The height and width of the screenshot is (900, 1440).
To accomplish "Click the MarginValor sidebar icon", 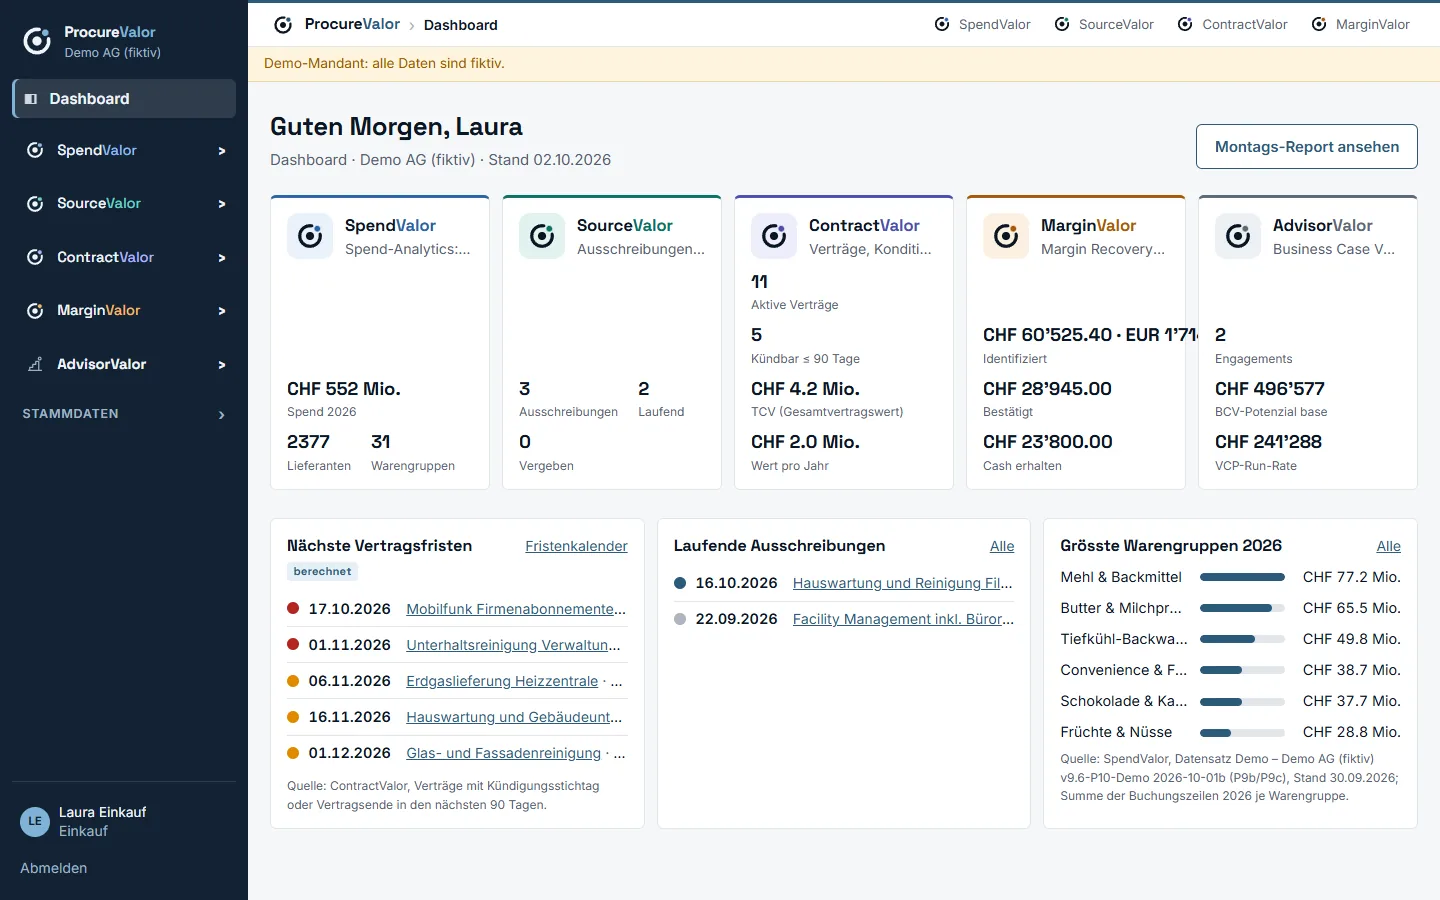I will [35, 311].
